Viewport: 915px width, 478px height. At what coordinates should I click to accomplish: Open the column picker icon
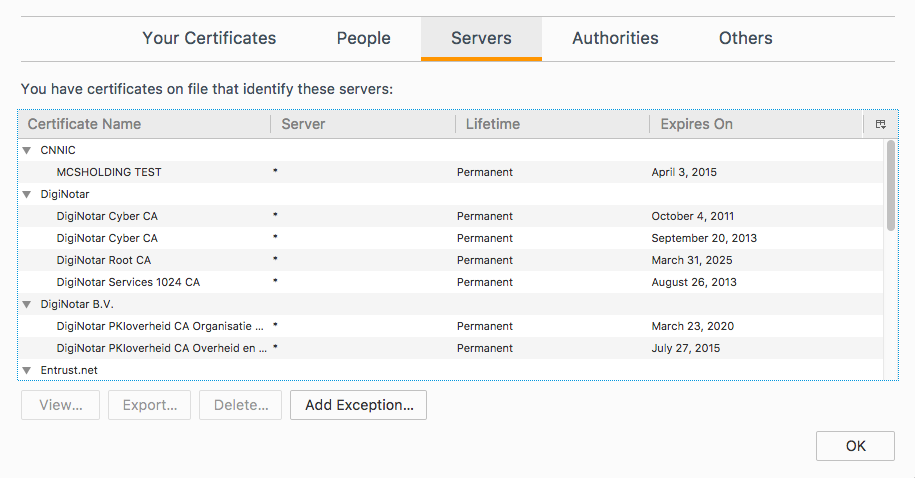[881, 124]
